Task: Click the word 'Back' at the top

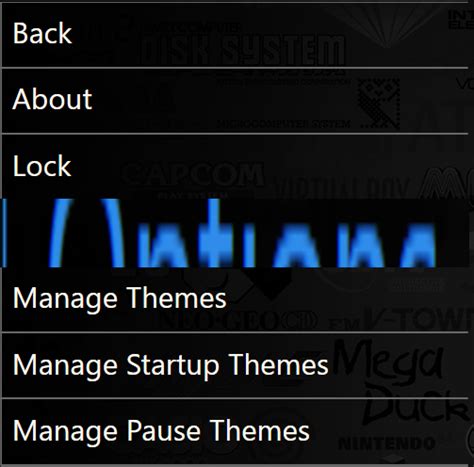Action: [x=42, y=33]
